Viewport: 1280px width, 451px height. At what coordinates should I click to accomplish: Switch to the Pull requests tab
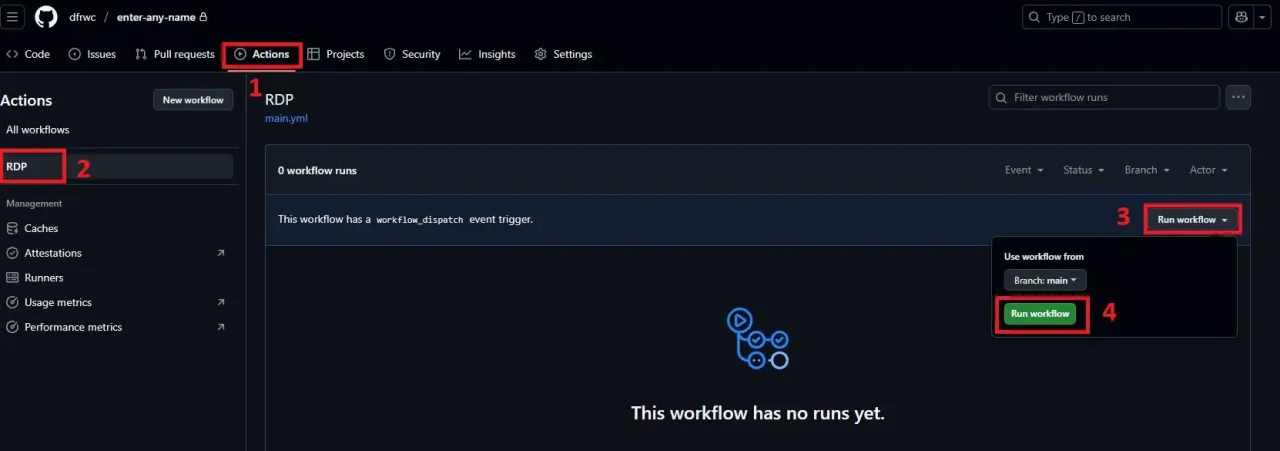176,54
